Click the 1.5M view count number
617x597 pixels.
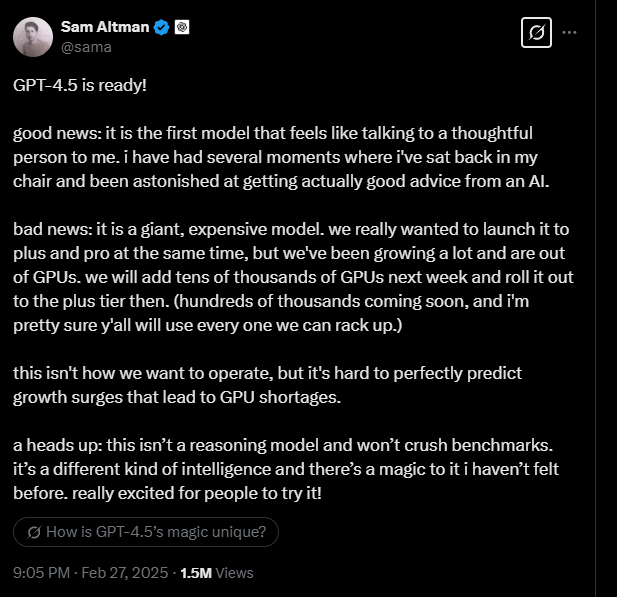click(x=195, y=573)
